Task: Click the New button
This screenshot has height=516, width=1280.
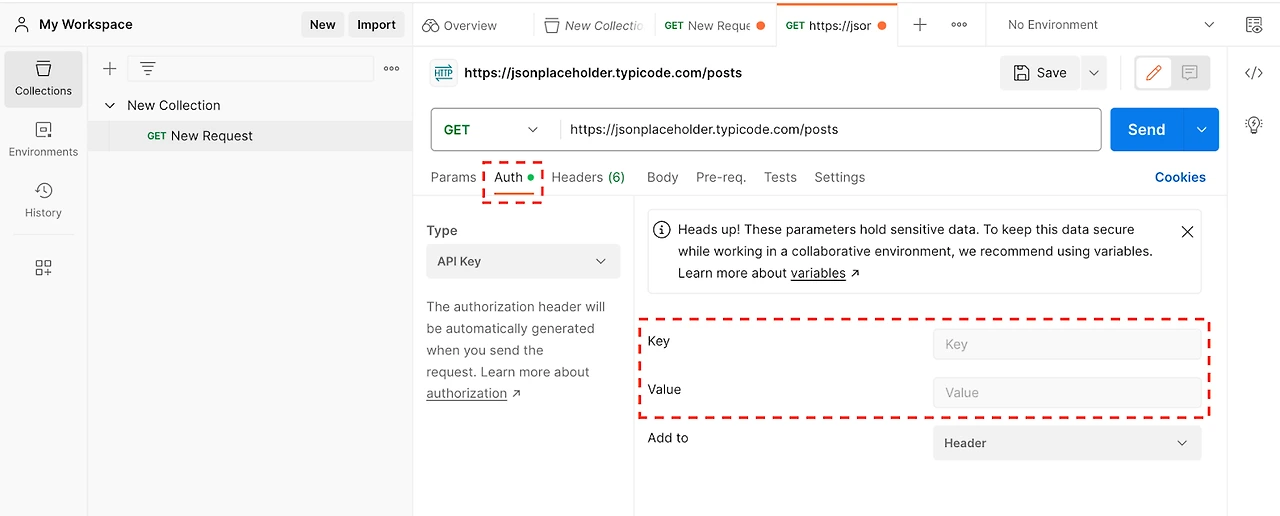Action: [322, 25]
